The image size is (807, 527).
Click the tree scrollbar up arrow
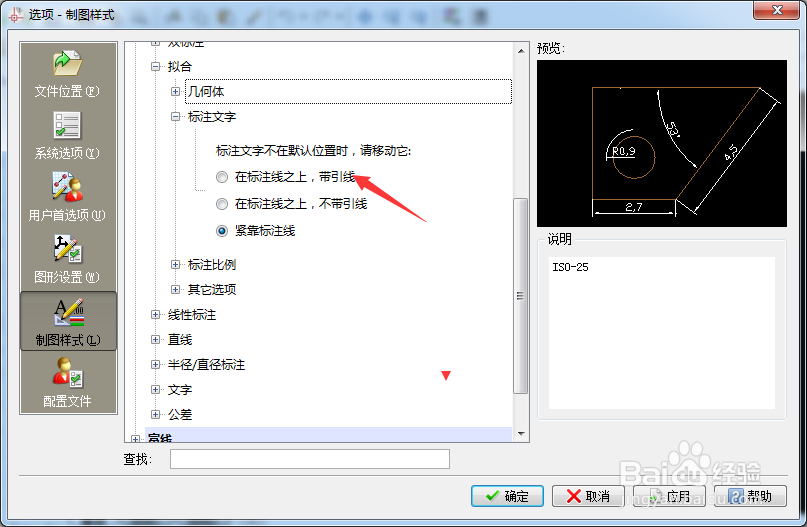521,51
